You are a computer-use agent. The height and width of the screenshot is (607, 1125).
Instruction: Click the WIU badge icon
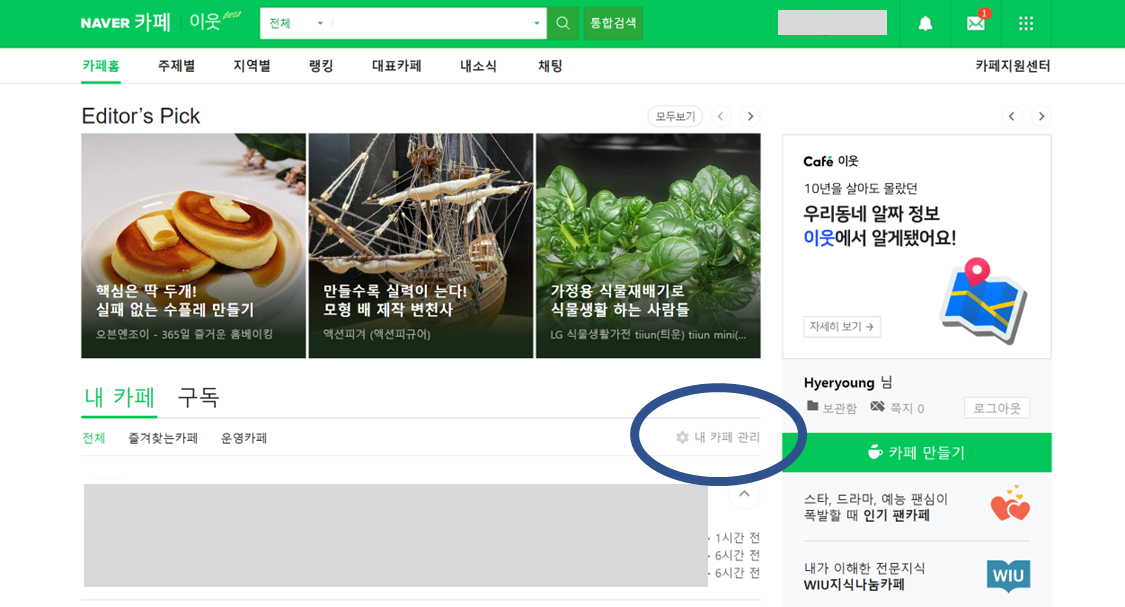coord(1008,575)
